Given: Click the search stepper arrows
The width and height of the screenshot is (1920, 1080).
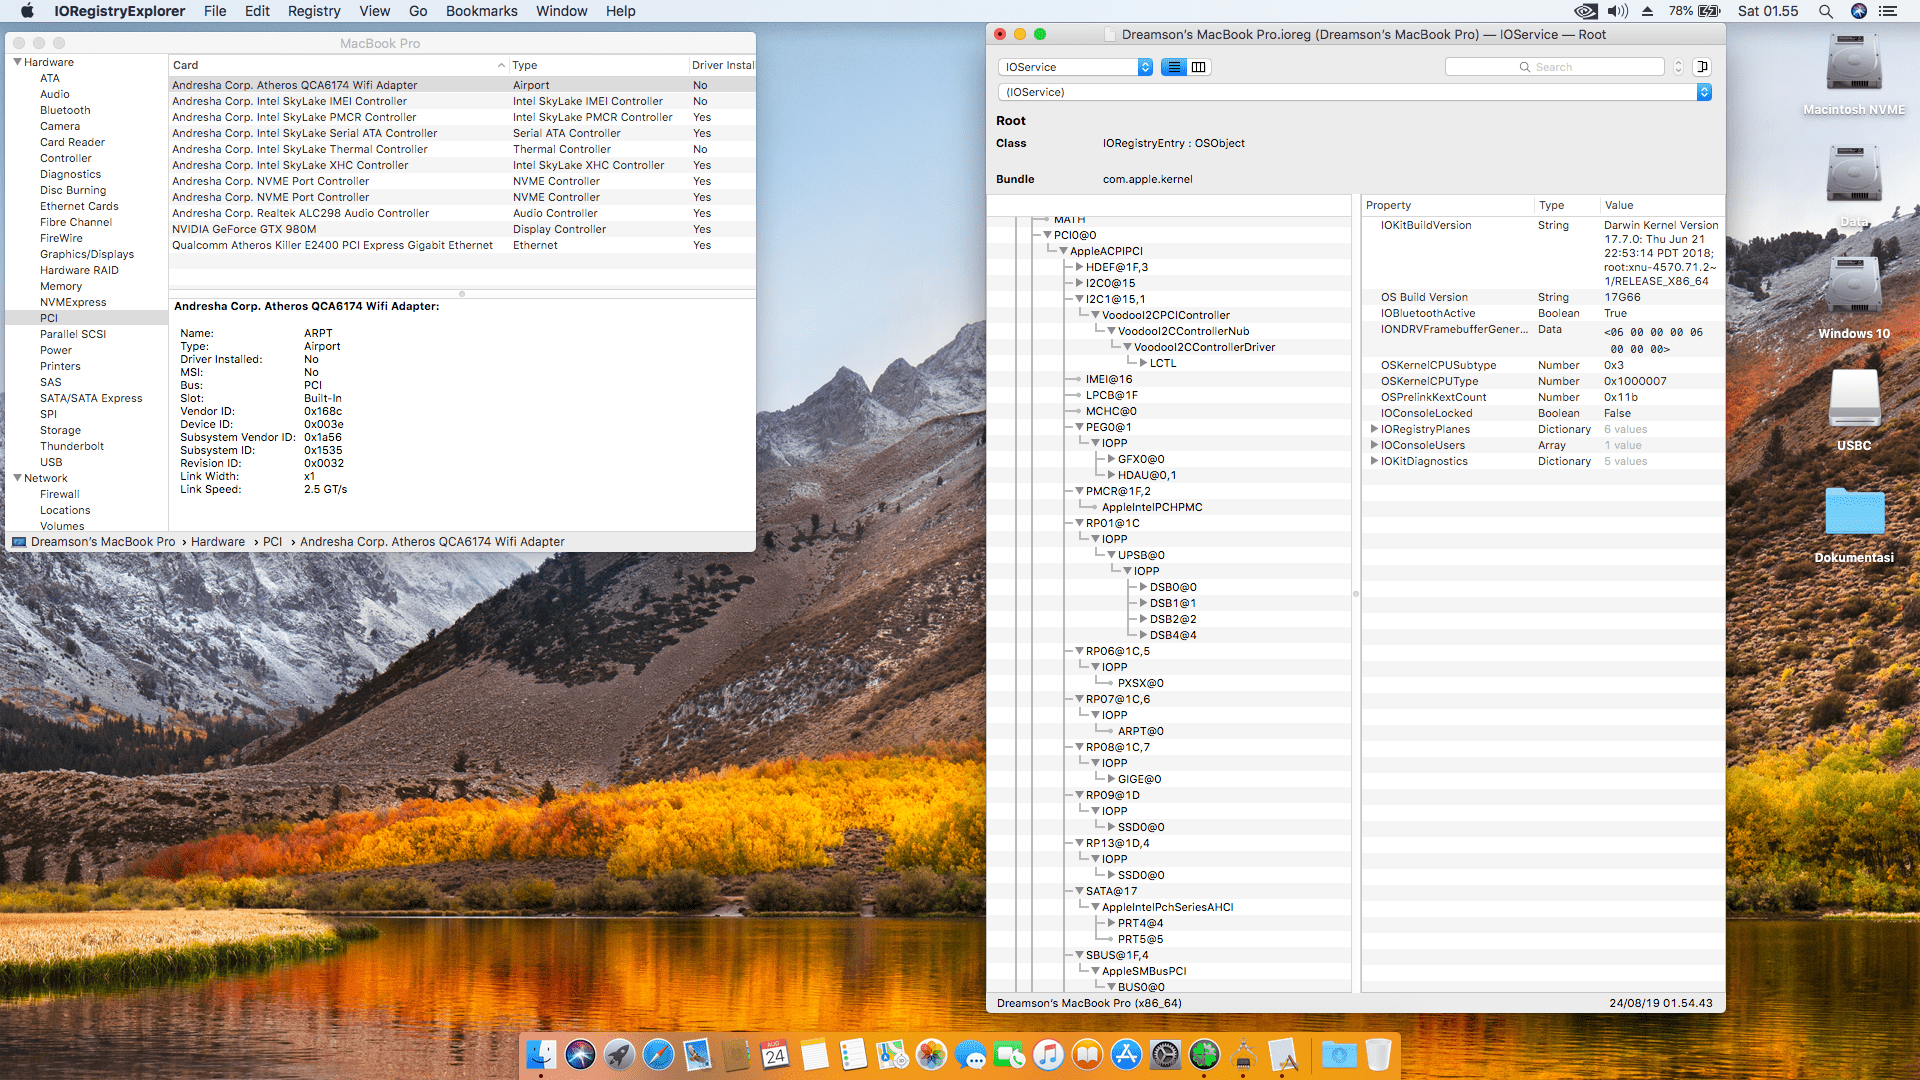Looking at the screenshot, I should 1678,67.
